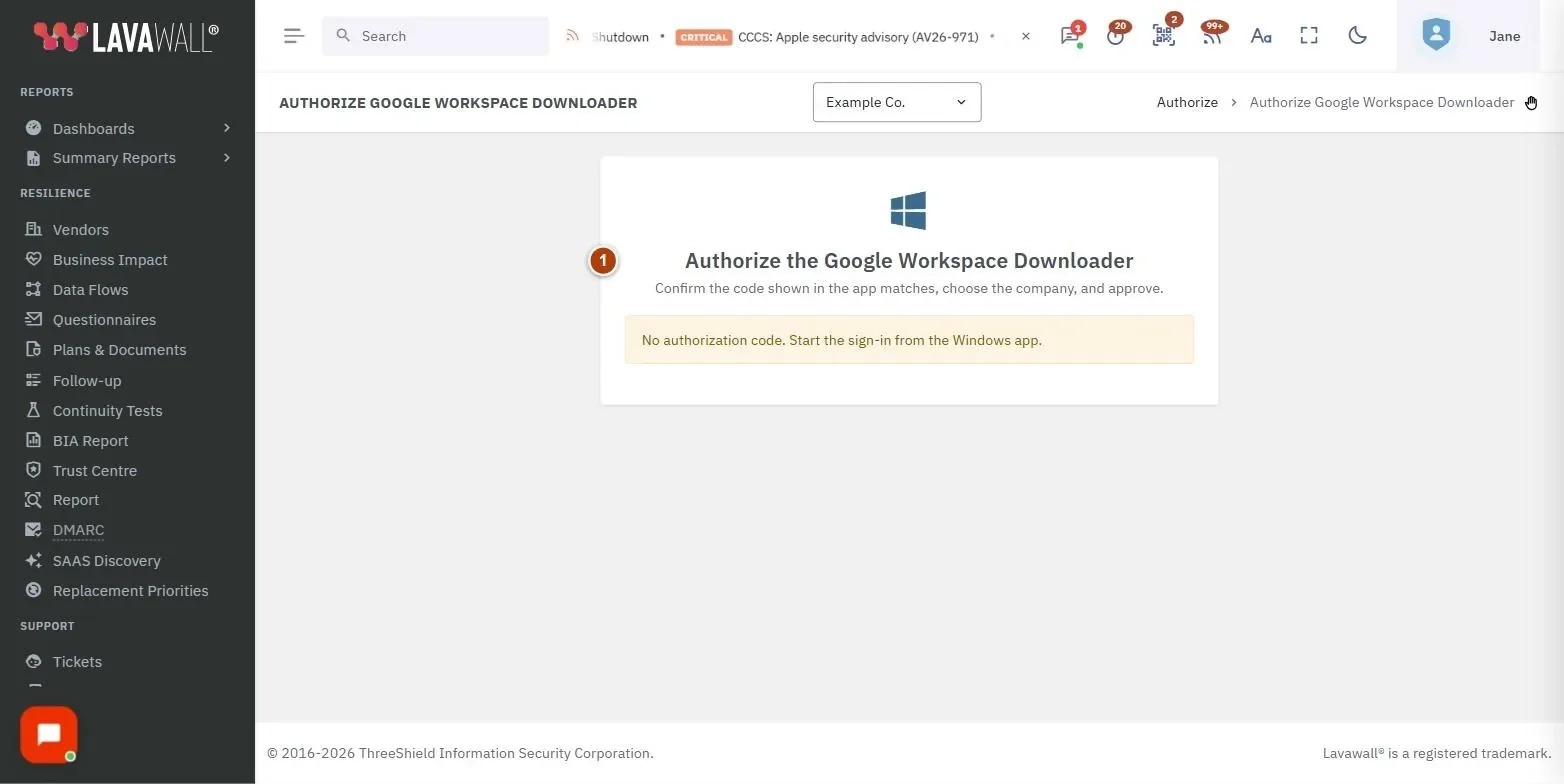Click the Tickets icon under Support
1564x784 pixels.
coord(33,661)
